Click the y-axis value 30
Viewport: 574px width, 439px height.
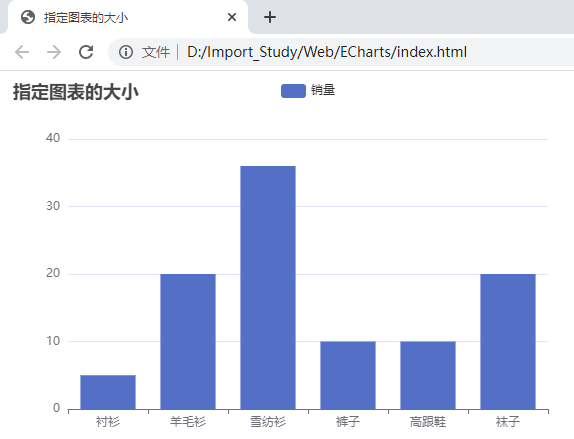[x=53, y=206]
